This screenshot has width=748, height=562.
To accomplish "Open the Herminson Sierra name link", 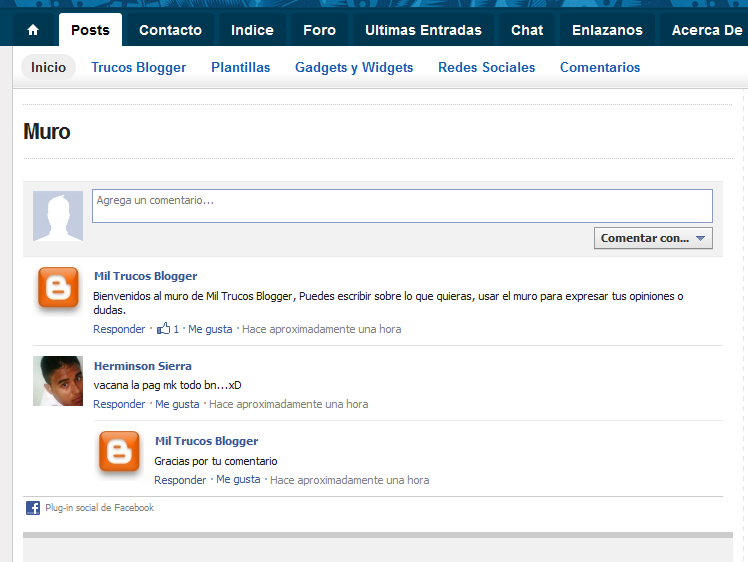I will point(143,366).
